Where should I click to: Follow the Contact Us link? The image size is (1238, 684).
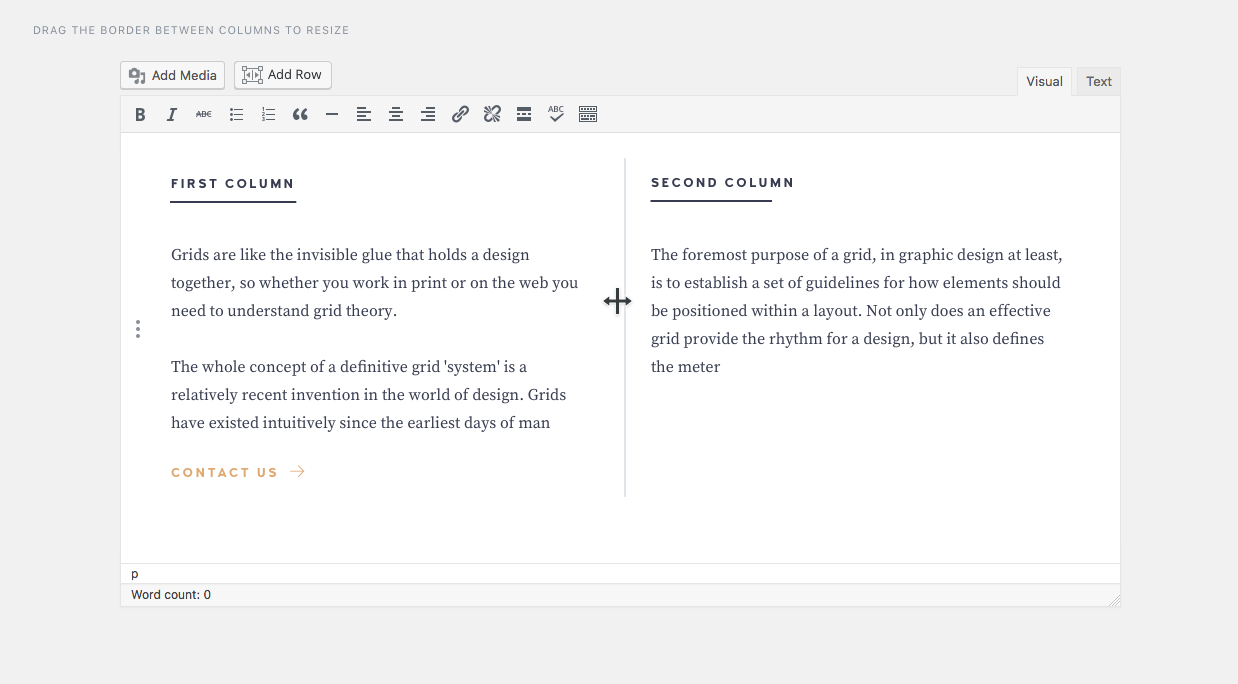point(238,472)
